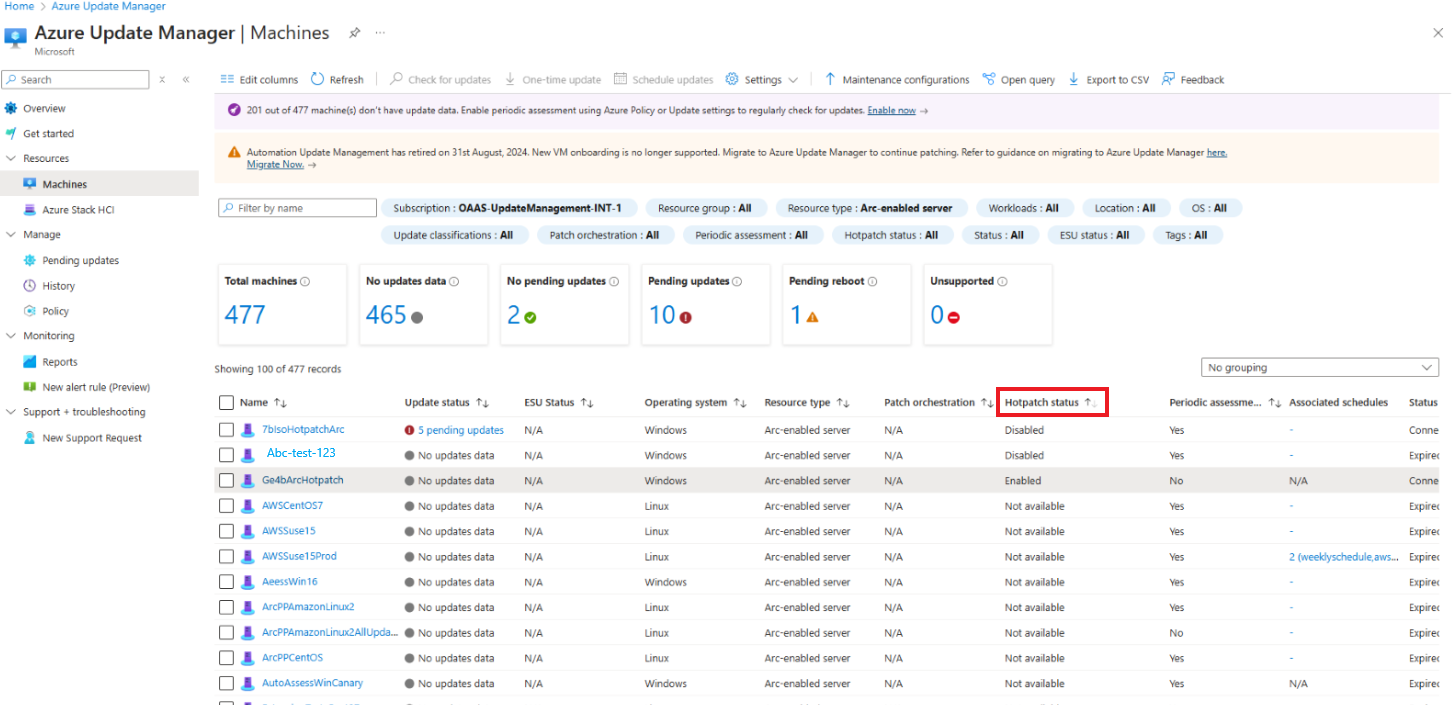Click the Enable now link
Image resolution: width=1455 pixels, height=705 pixels.
tap(891, 111)
